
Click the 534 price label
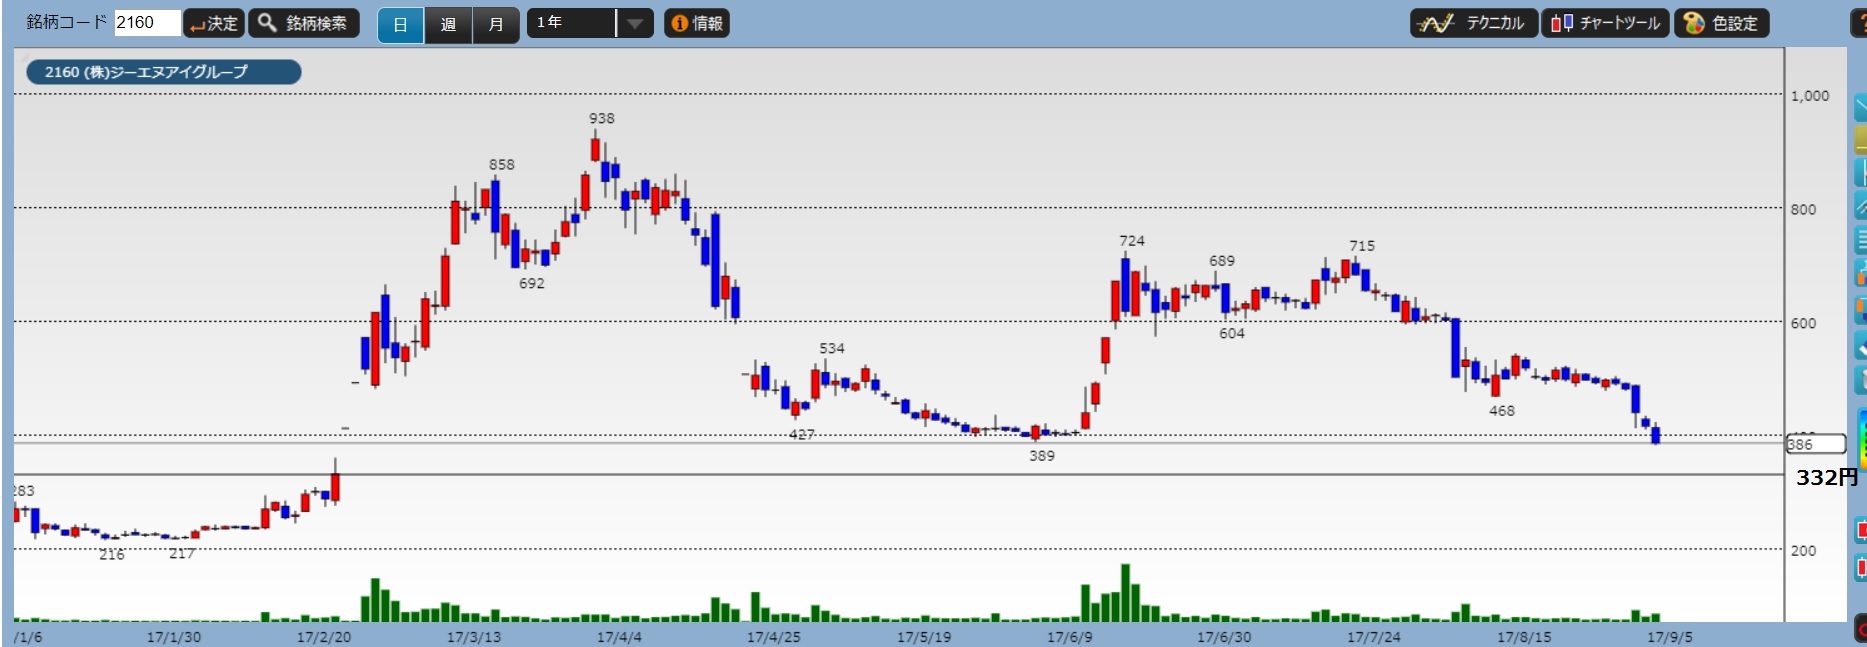click(832, 348)
